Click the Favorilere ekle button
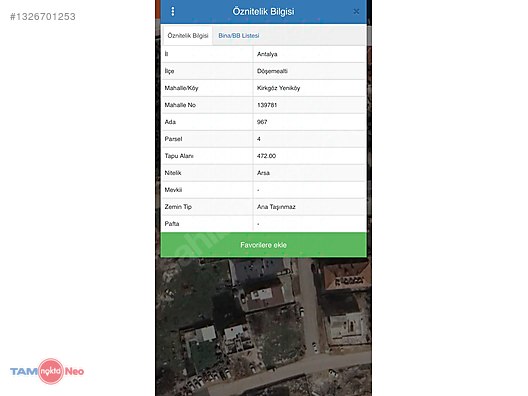Screen dimensions: 528x396 (263, 245)
